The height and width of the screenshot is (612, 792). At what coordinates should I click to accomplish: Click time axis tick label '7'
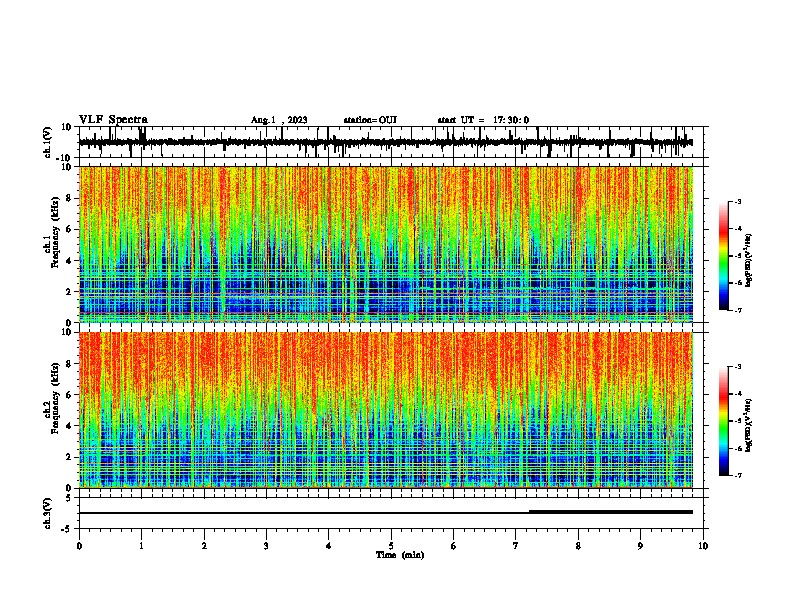(x=516, y=546)
